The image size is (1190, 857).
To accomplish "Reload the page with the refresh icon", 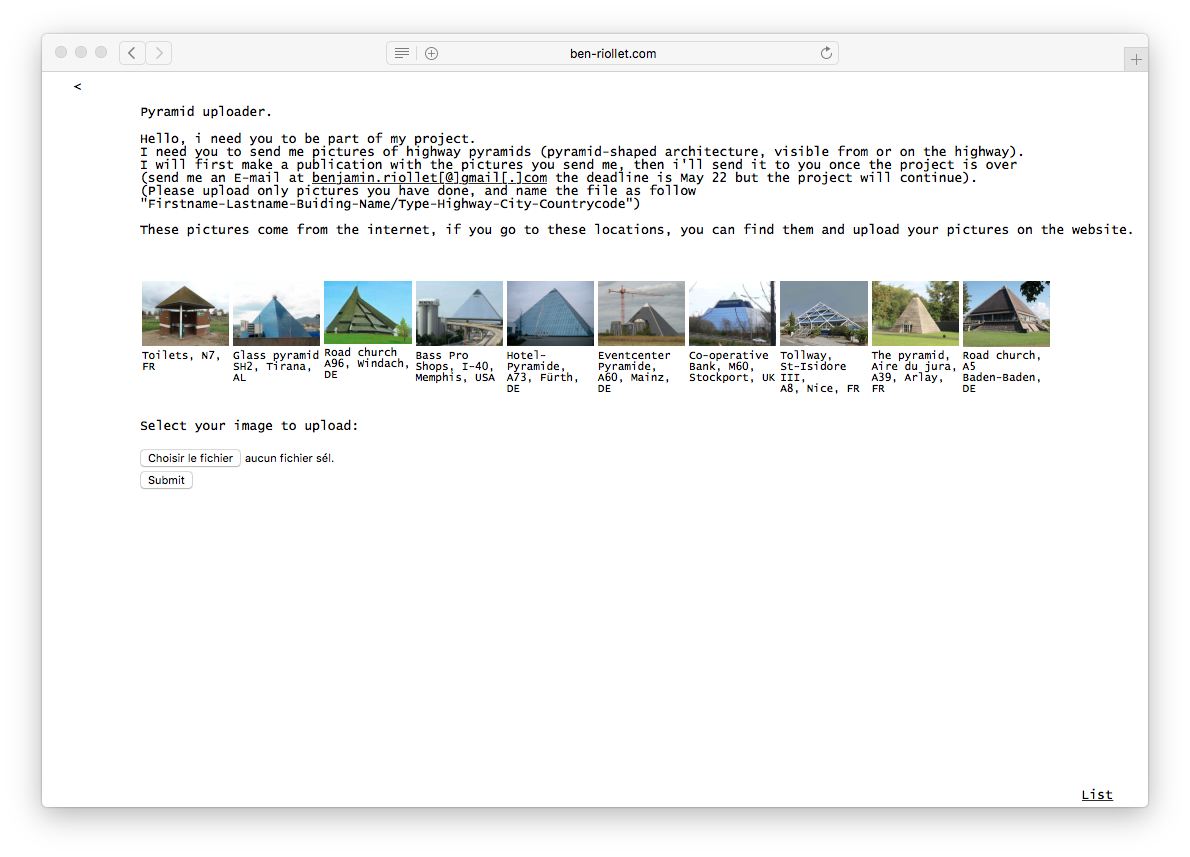I will [826, 53].
